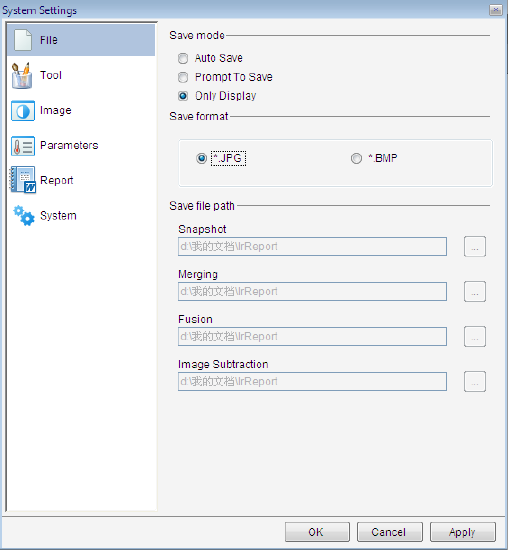Click the Image contrast icon
508x550 pixels.
(x=23, y=111)
